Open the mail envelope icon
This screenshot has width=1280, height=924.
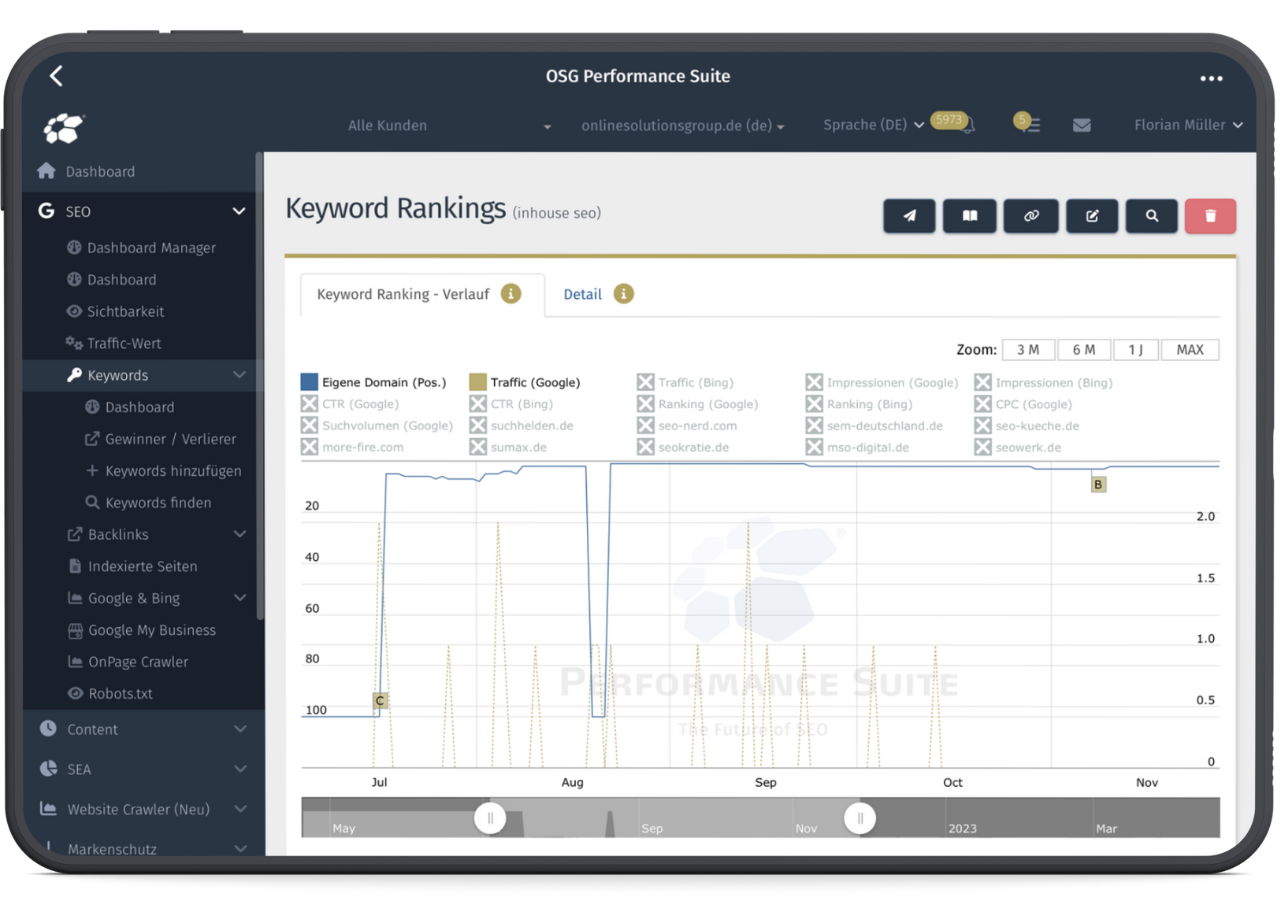coord(1081,126)
